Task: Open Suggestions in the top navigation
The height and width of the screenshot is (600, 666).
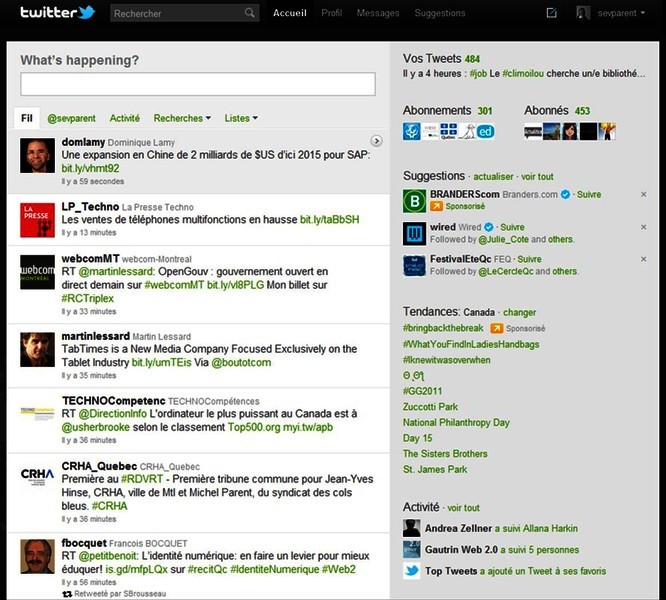Action: (x=440, y=13)
